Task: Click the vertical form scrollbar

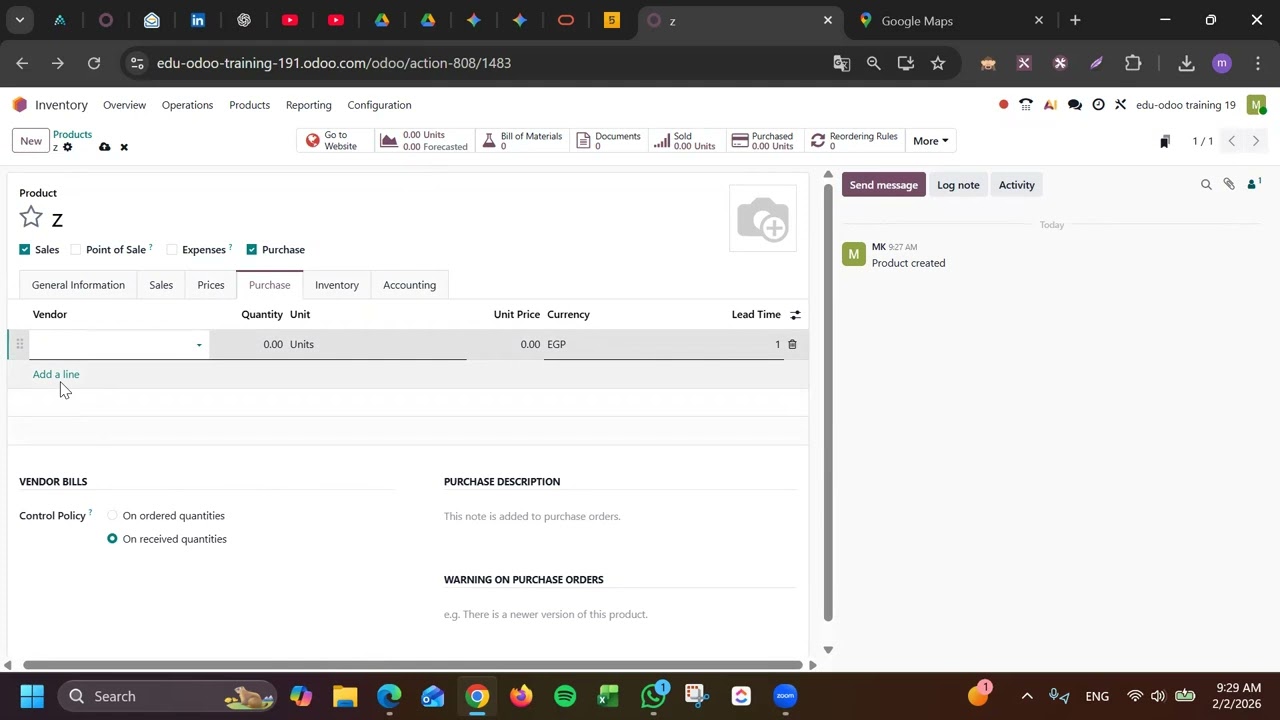Action: point(827,400)
